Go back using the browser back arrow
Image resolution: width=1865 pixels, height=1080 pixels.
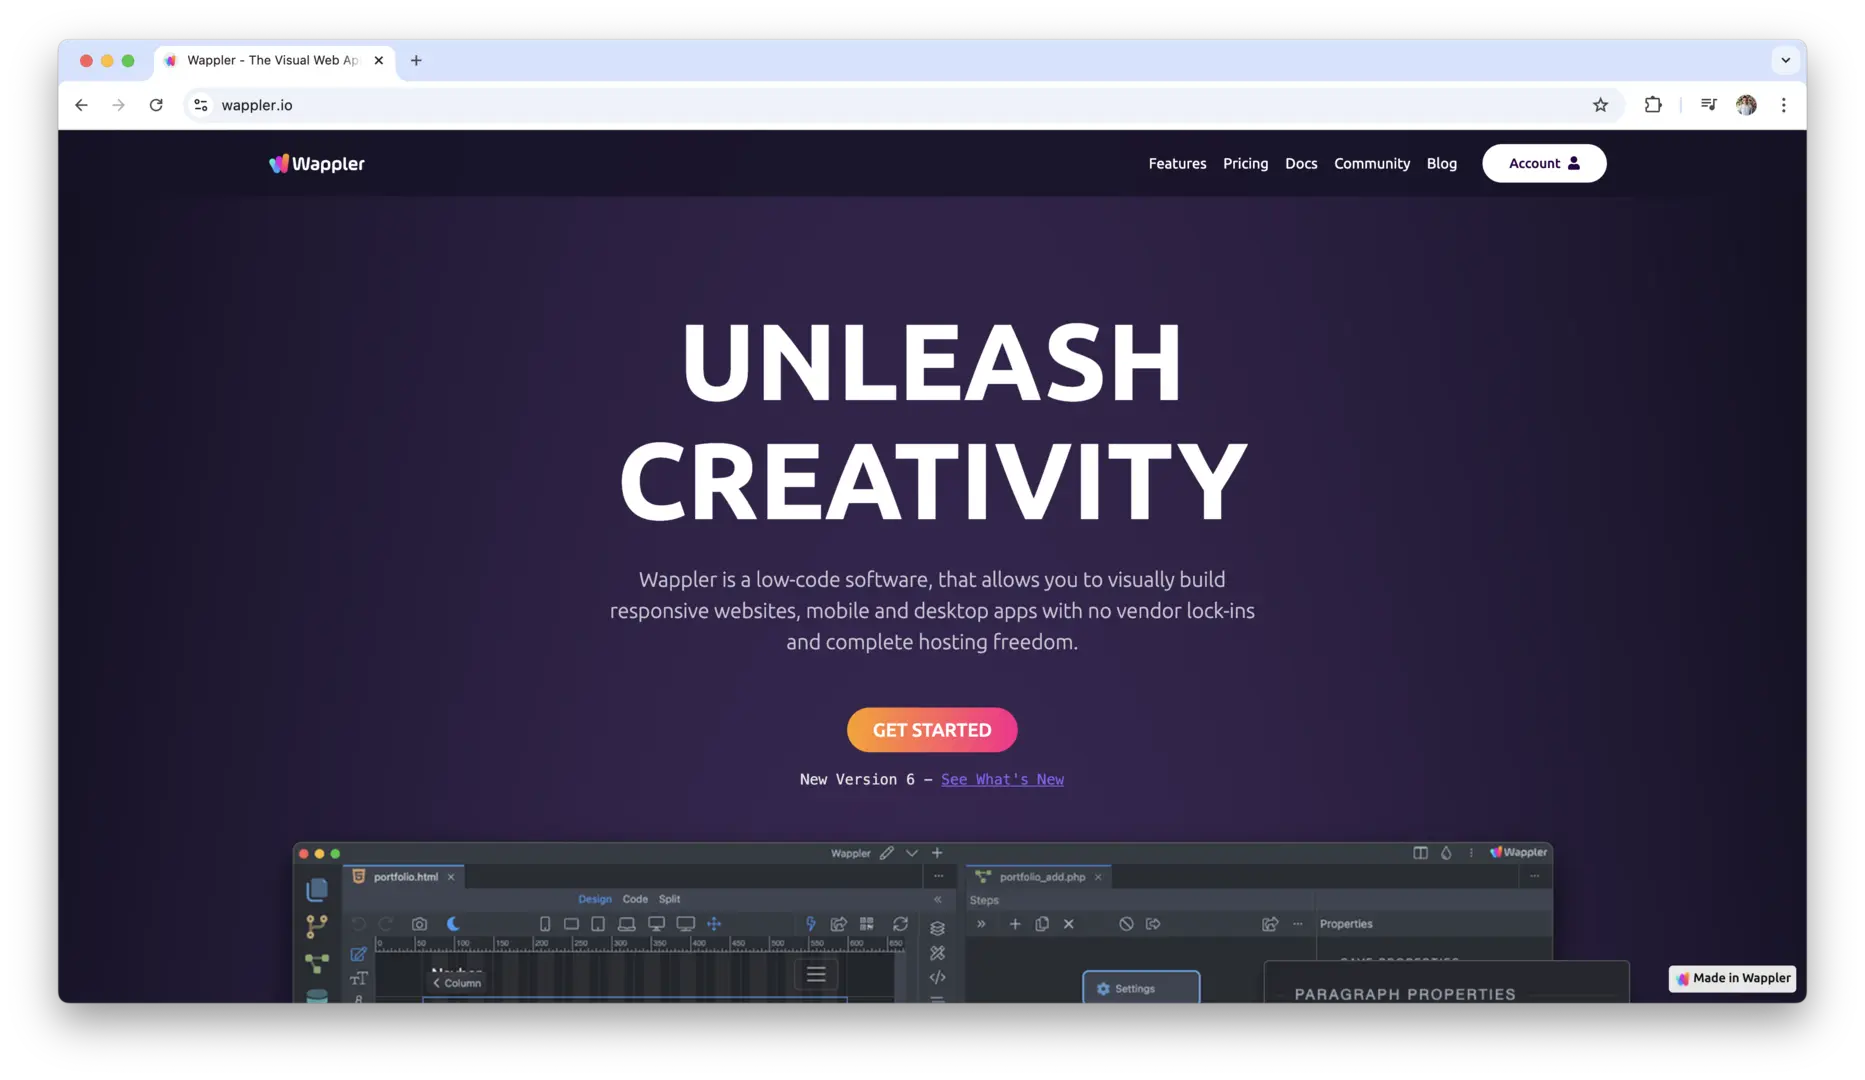(82, 105)
